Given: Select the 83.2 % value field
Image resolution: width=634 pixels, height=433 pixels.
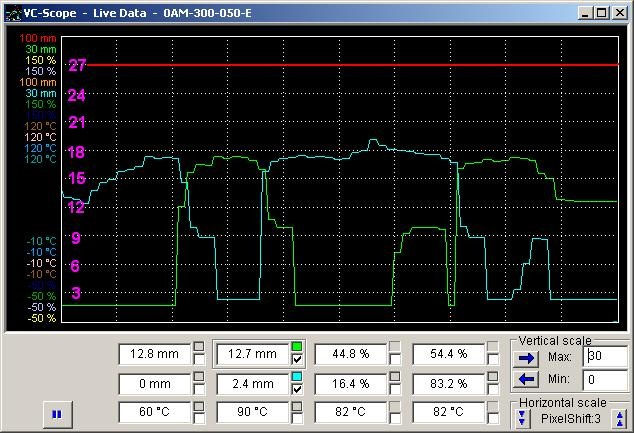Looking at the screenshot, I should pyautogui.click(x=448, y=384).
